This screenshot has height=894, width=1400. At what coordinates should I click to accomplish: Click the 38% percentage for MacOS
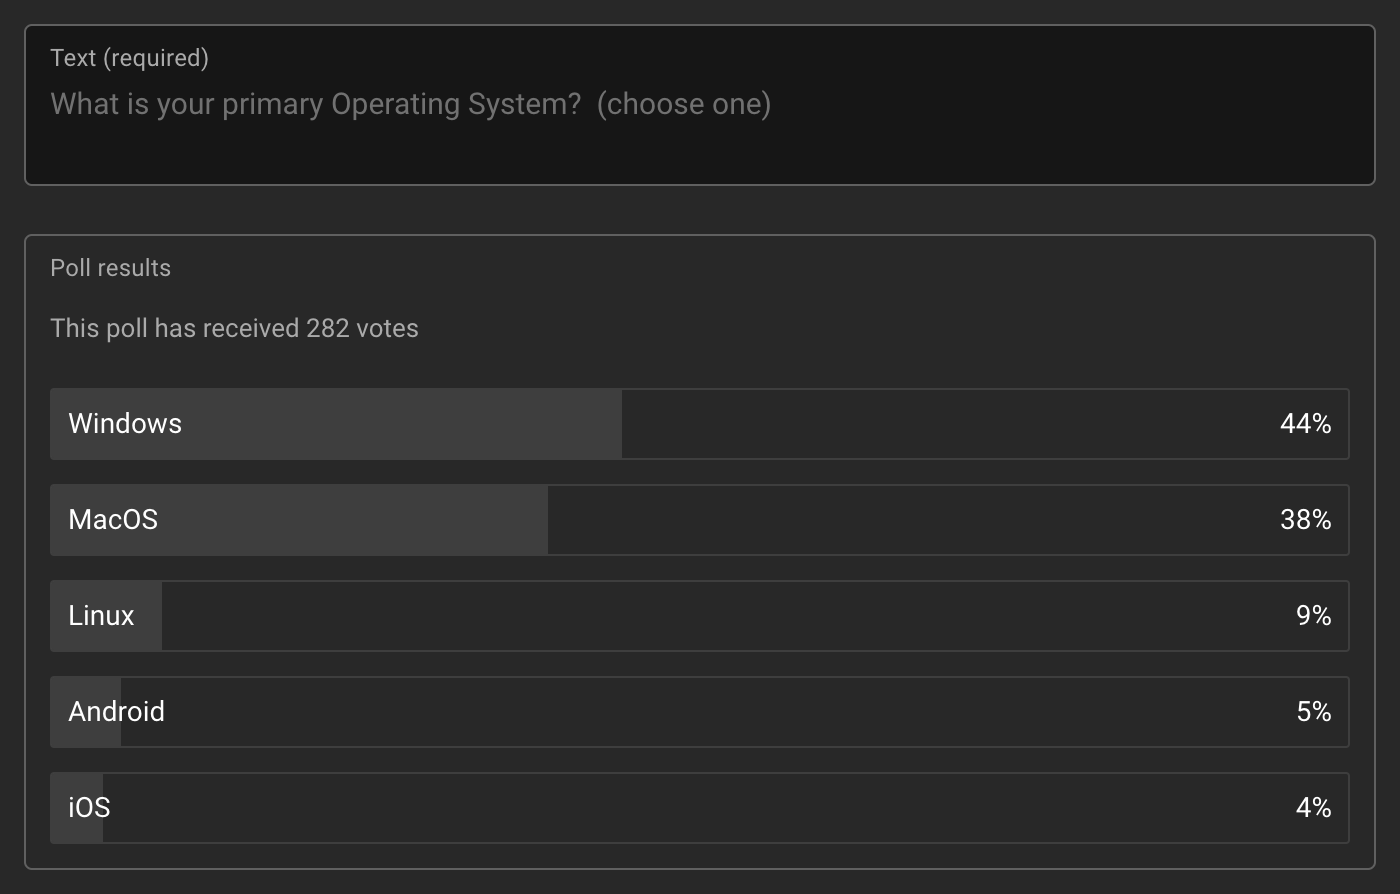point(1305,520)
